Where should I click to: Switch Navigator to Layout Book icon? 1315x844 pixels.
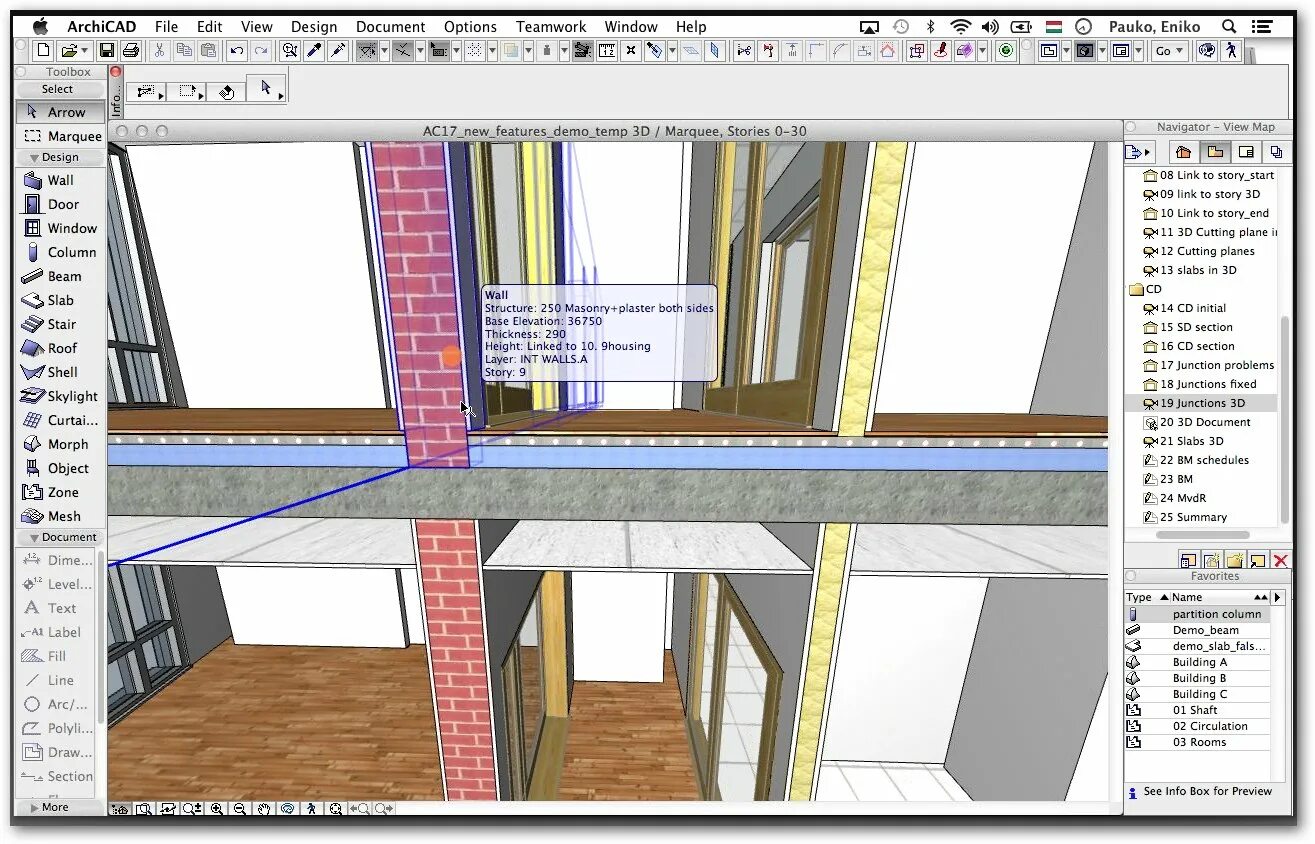tap(1246, 152)
